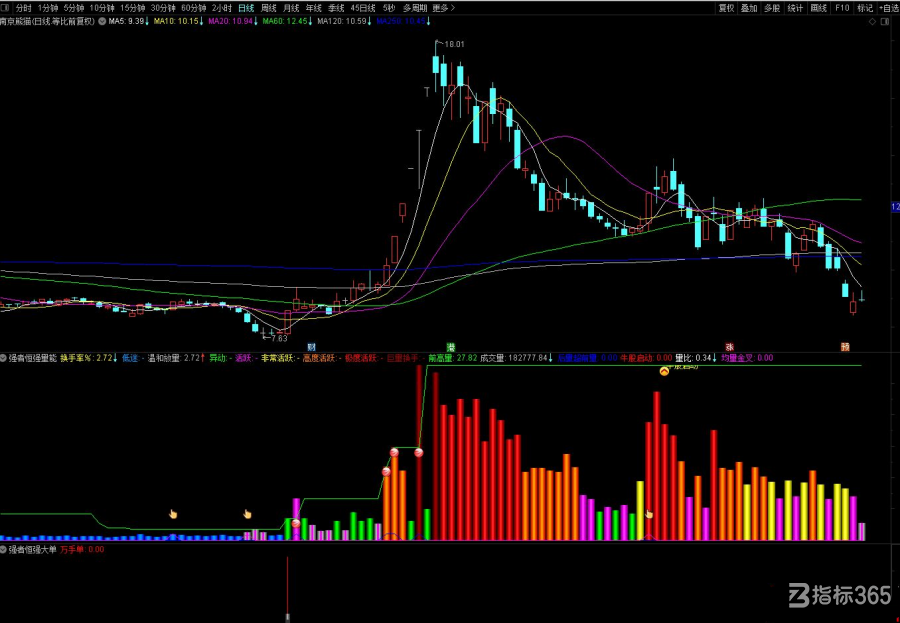The height and width of the screenshot is (623, 900).
Task: Click the diamond icon above the price chart
Action: (x=872, y=22)
